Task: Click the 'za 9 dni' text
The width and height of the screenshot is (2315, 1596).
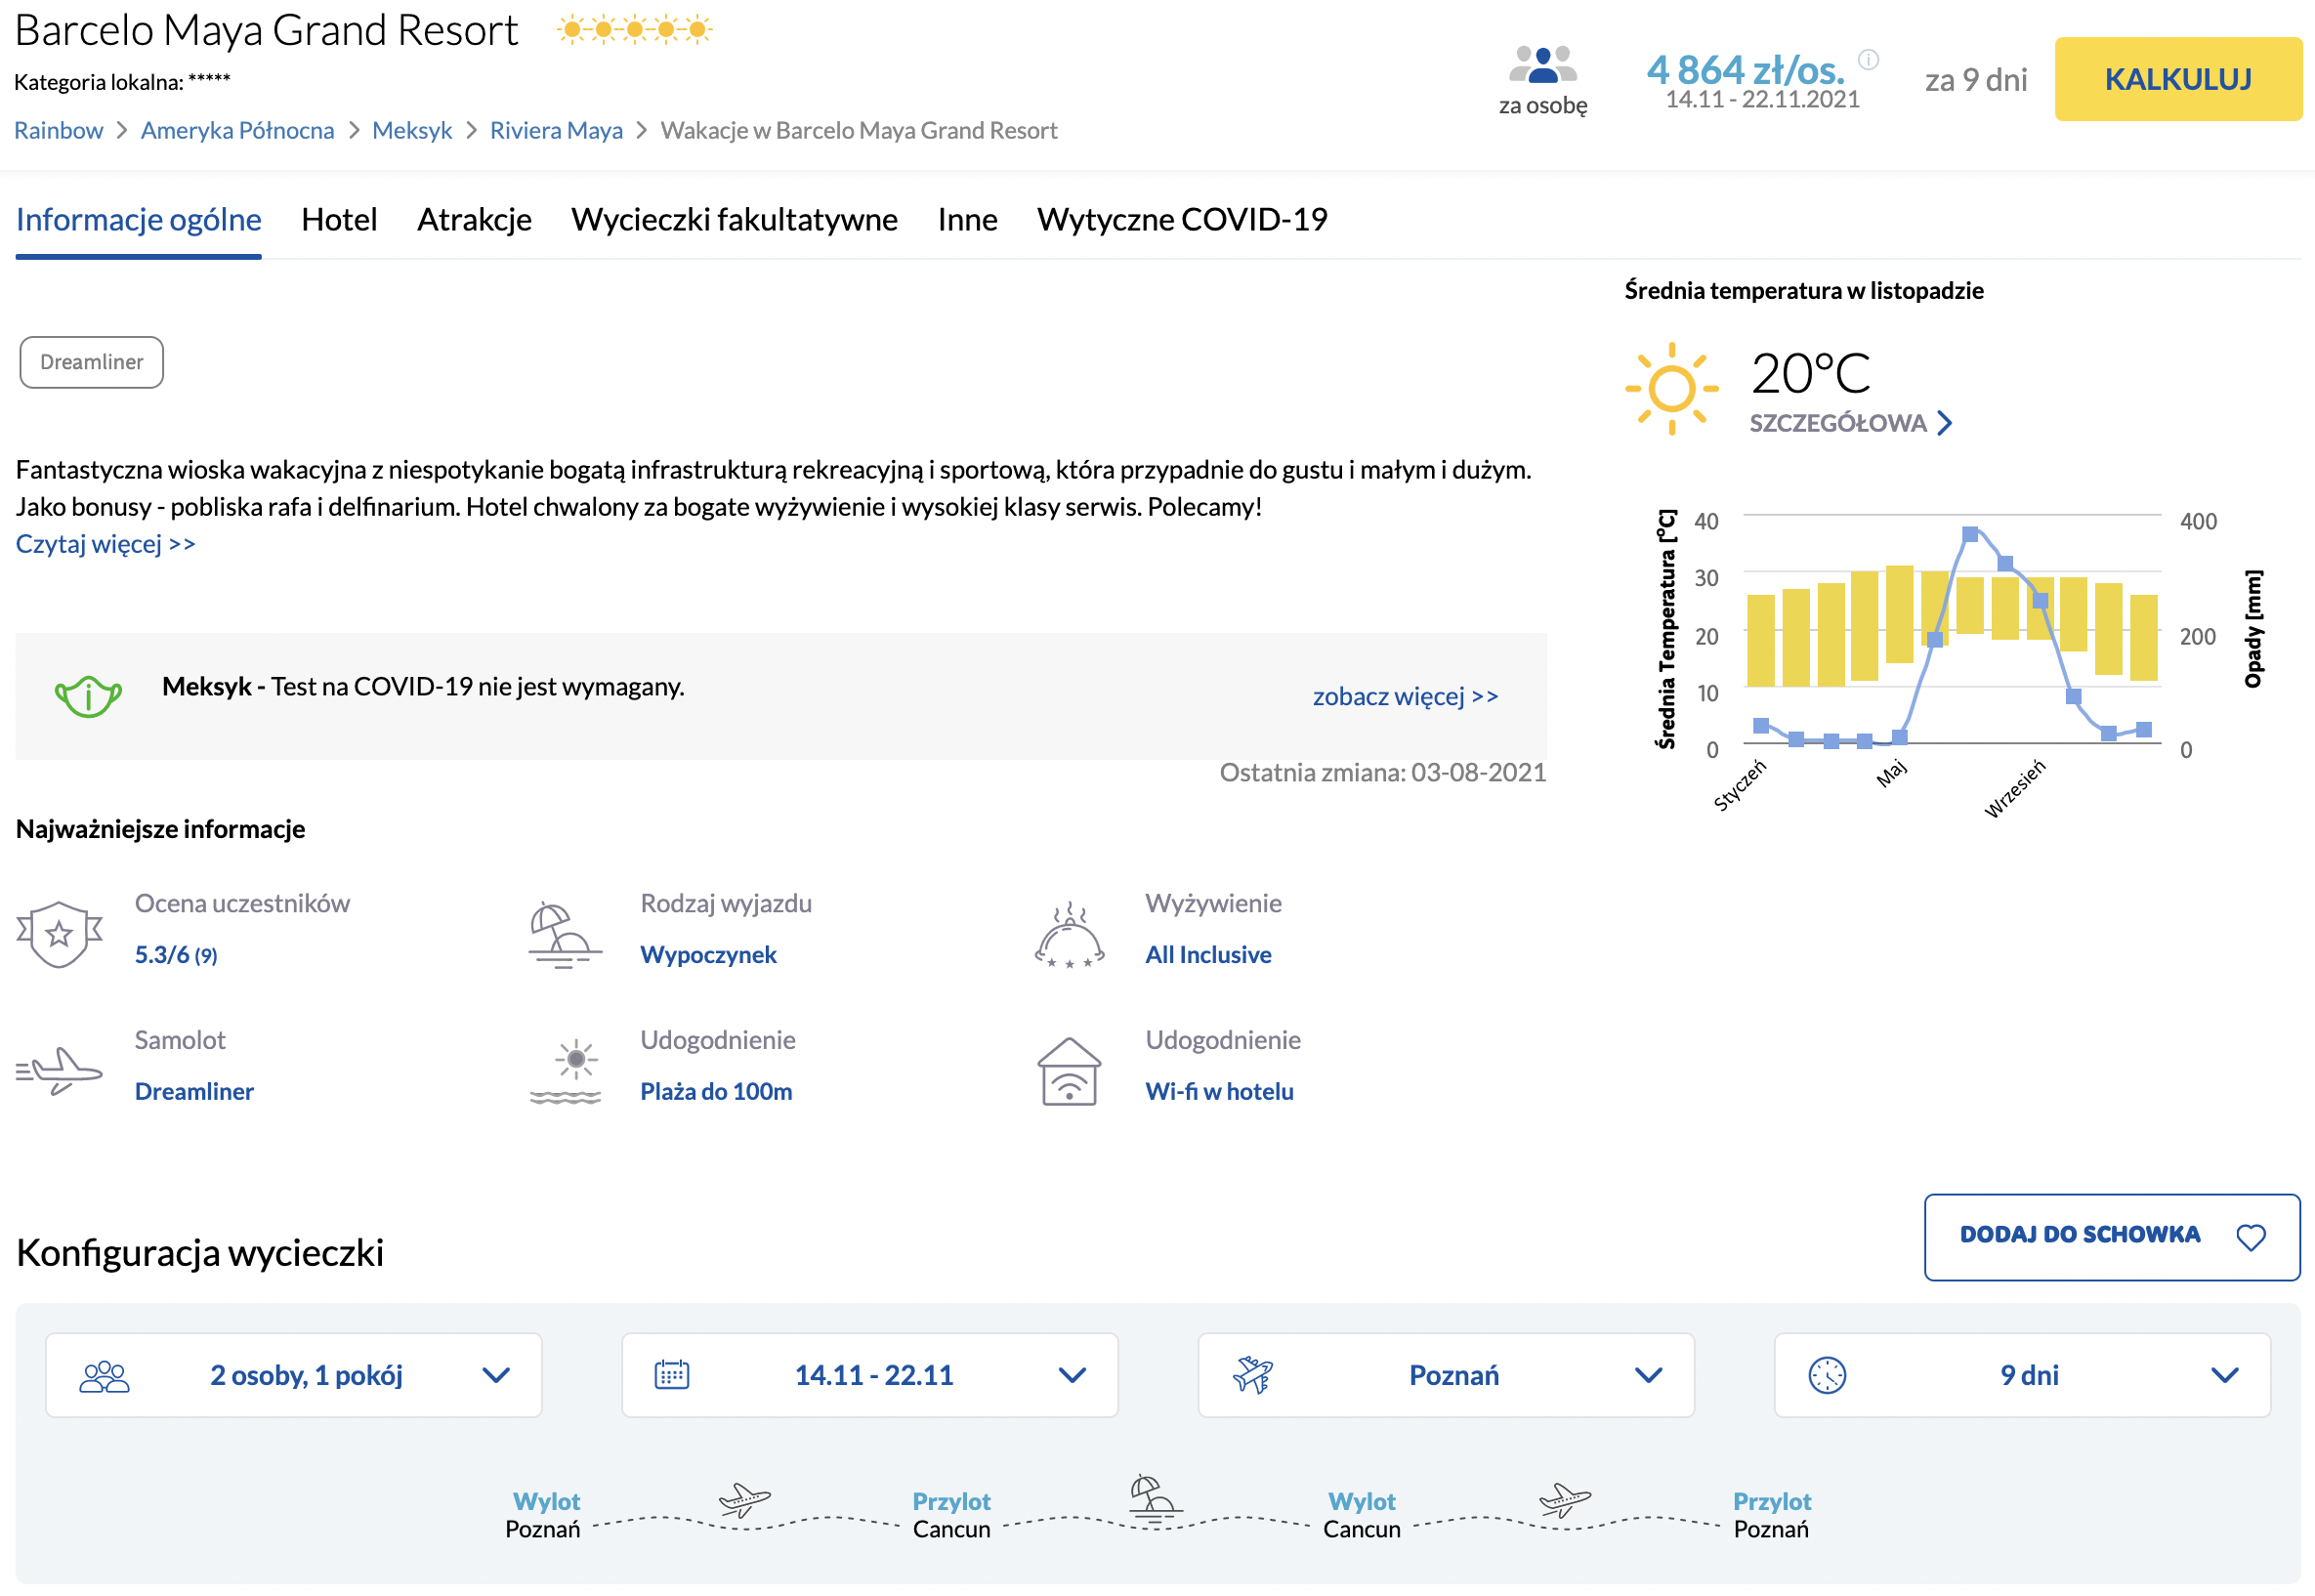Action: coord(1975,80)
